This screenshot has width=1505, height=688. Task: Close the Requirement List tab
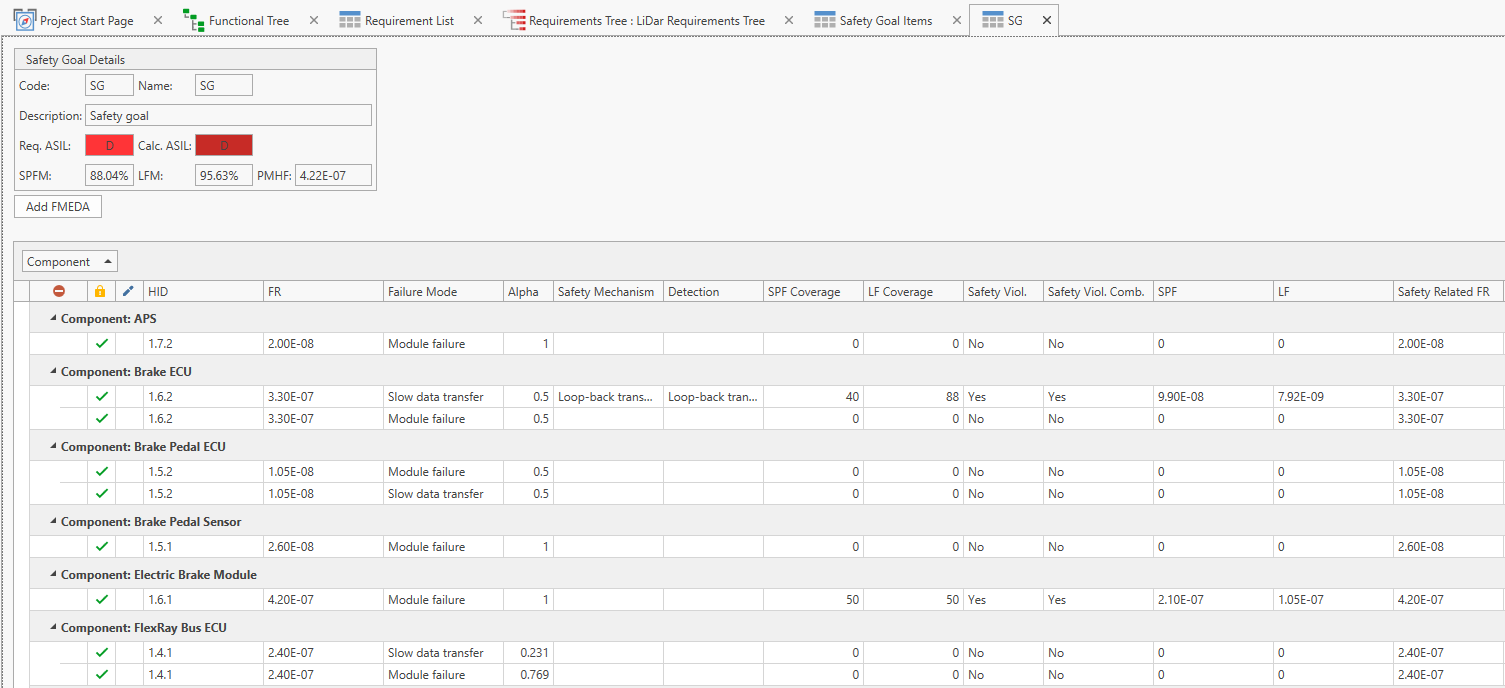point(477,20)
